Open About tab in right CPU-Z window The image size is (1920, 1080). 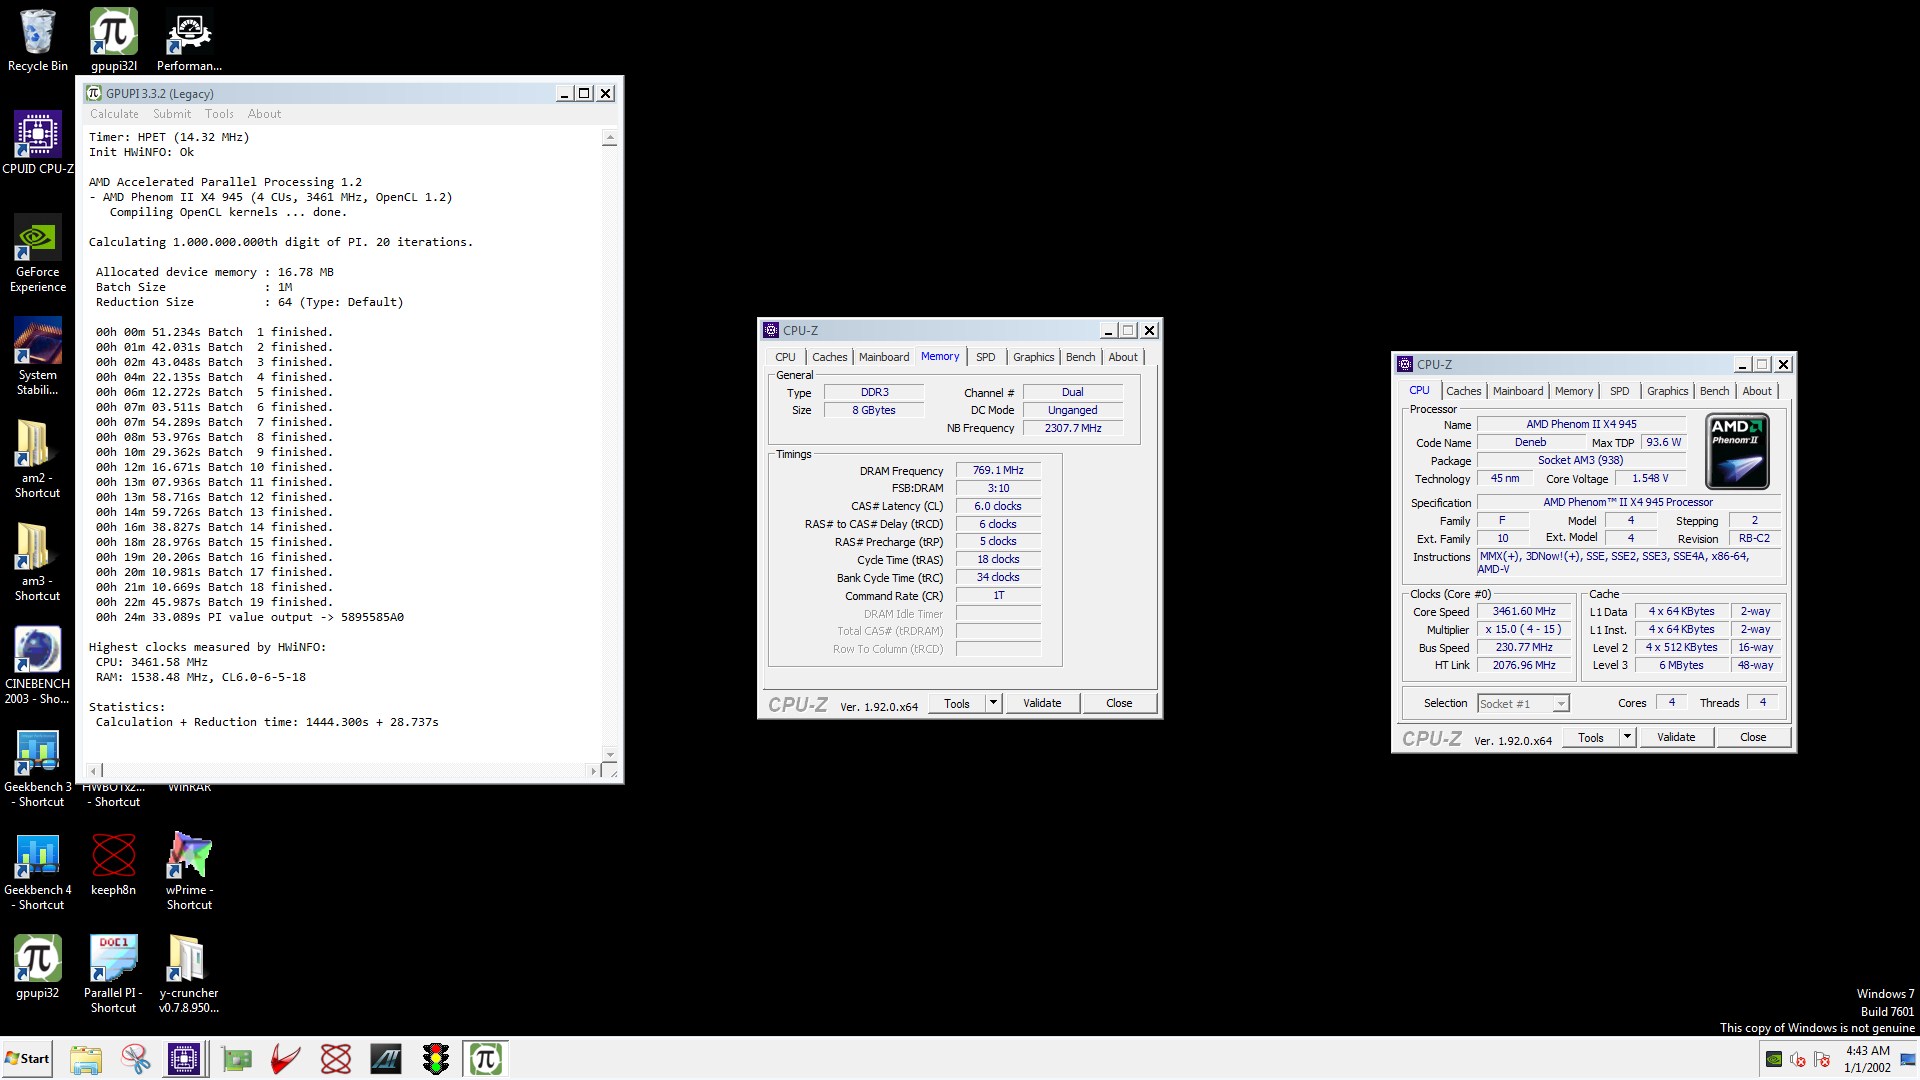tap(1756, 391)
